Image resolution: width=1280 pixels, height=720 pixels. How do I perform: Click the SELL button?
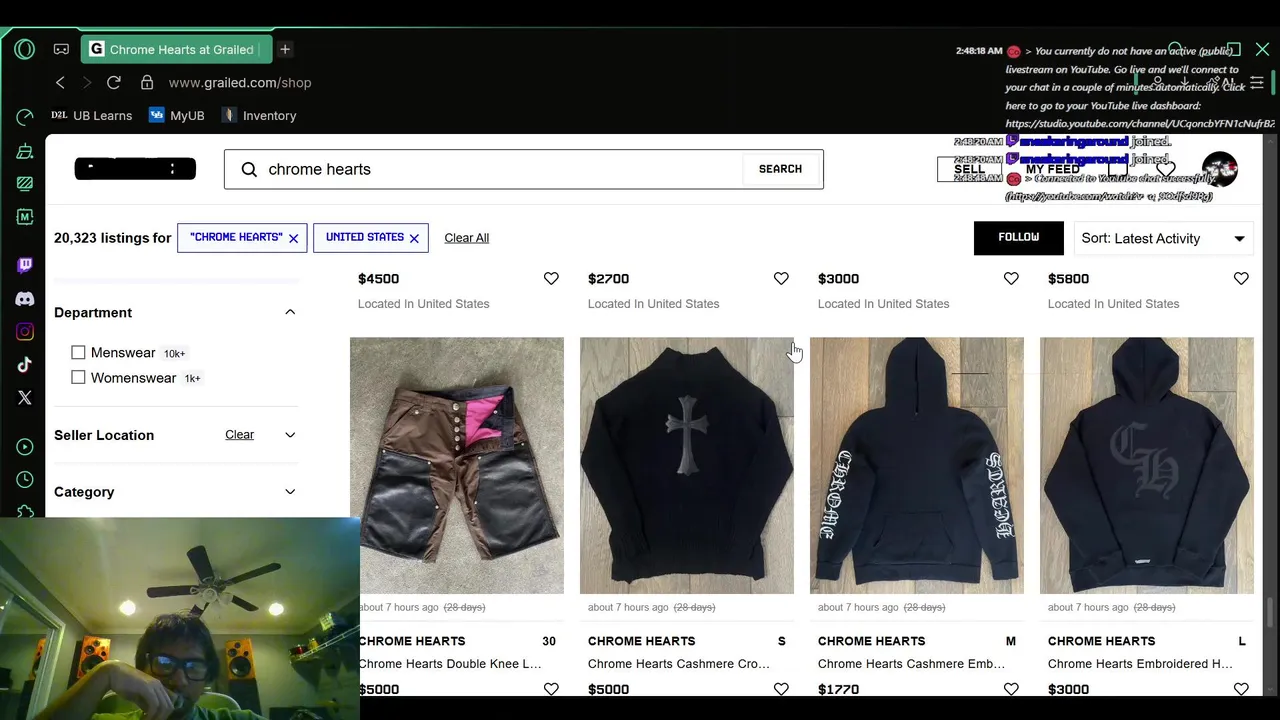coord(969,169)
